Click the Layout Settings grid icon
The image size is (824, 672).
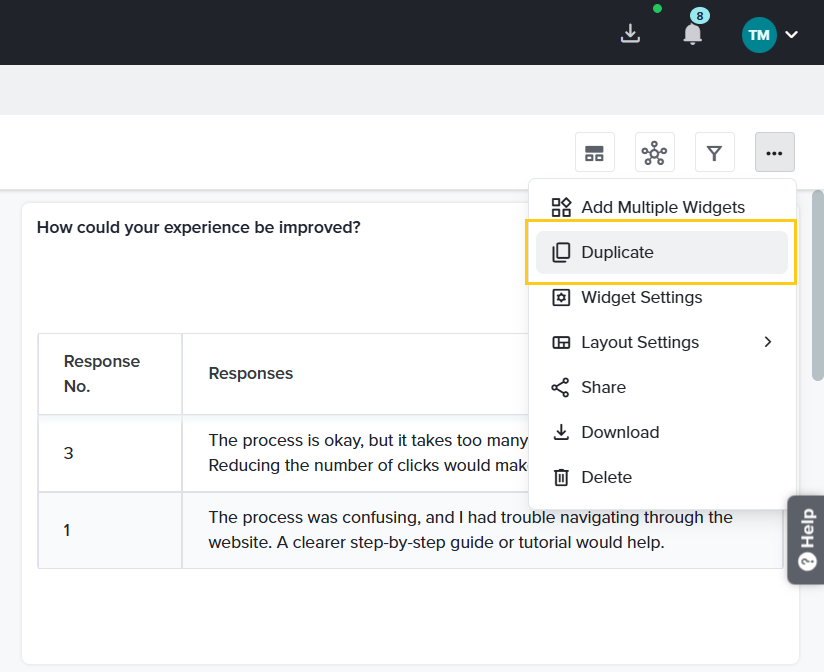pos(561,343)
